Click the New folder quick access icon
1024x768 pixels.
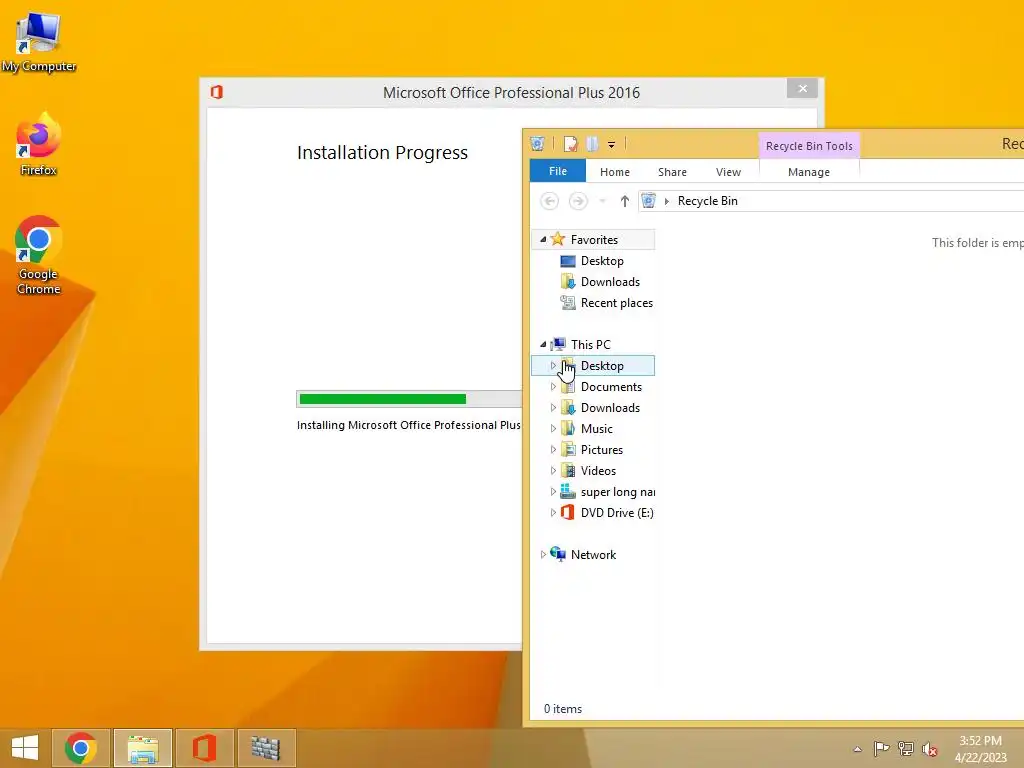592,144
